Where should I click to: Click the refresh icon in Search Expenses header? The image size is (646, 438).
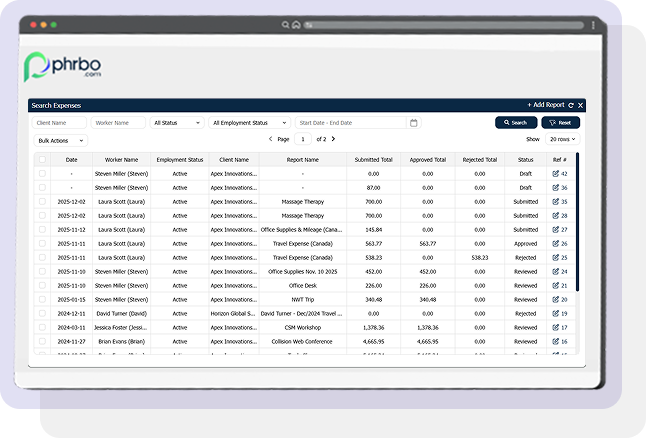click(x=571, y=105)
